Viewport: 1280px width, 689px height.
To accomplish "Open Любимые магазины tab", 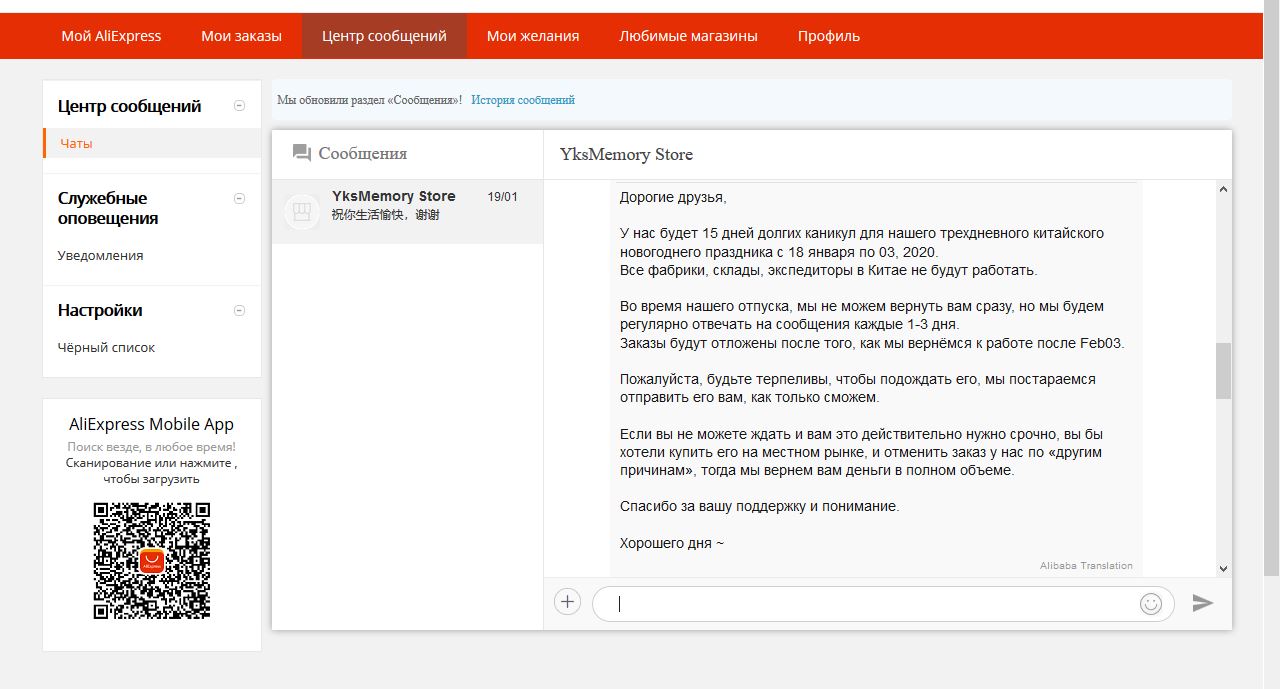I will point(688,36).
